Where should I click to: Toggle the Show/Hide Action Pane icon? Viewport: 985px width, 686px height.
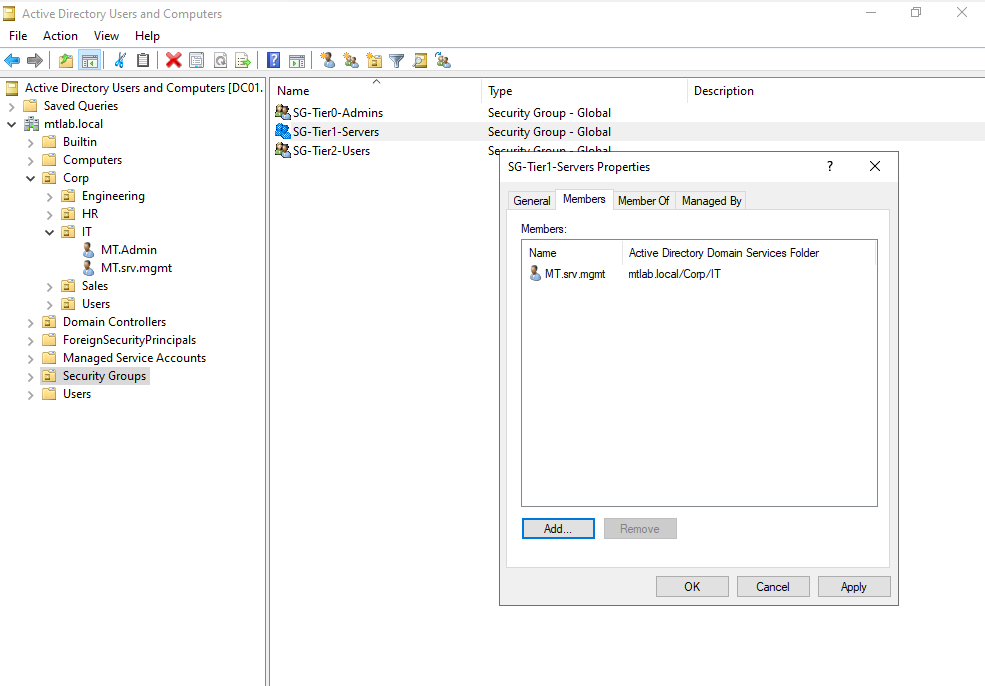coord(297,60)
